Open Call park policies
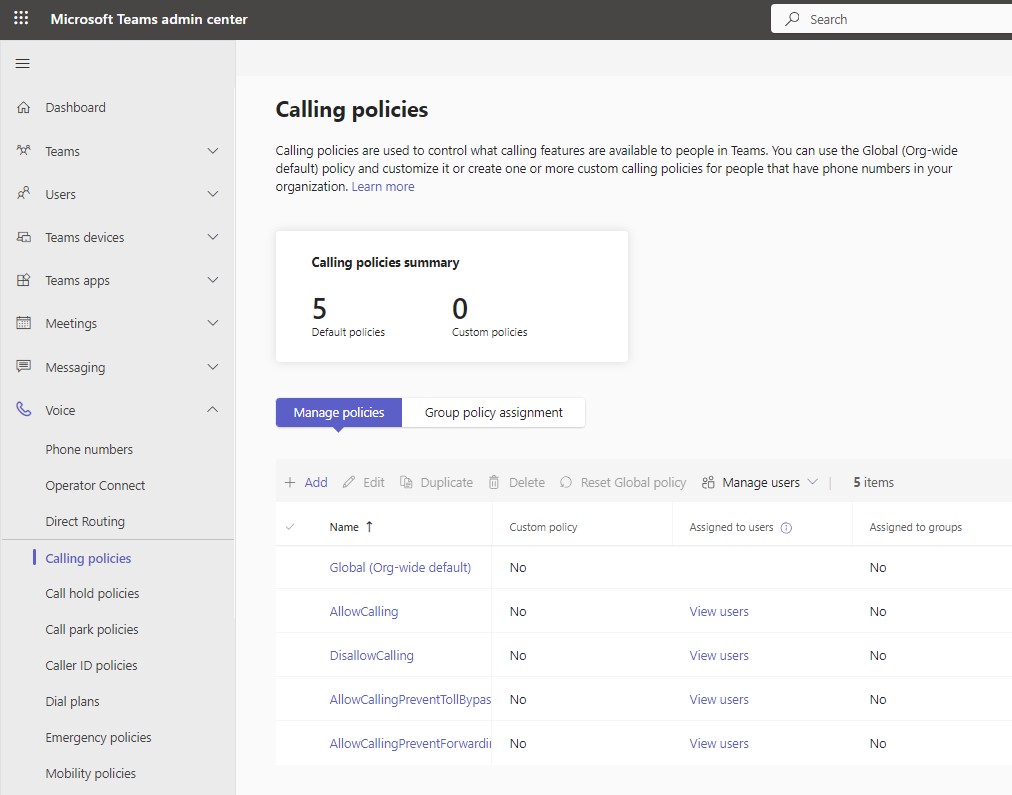 click(92, 630)
